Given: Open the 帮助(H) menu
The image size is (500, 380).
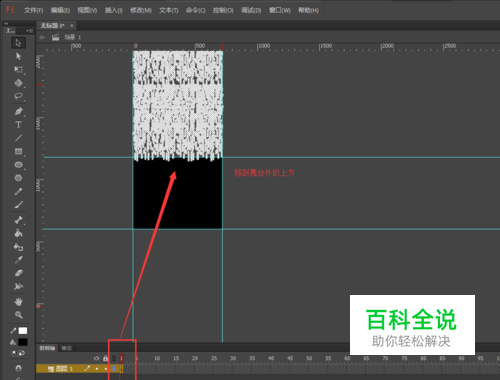Looking at the screenshot, I should (x=308, y=10).
